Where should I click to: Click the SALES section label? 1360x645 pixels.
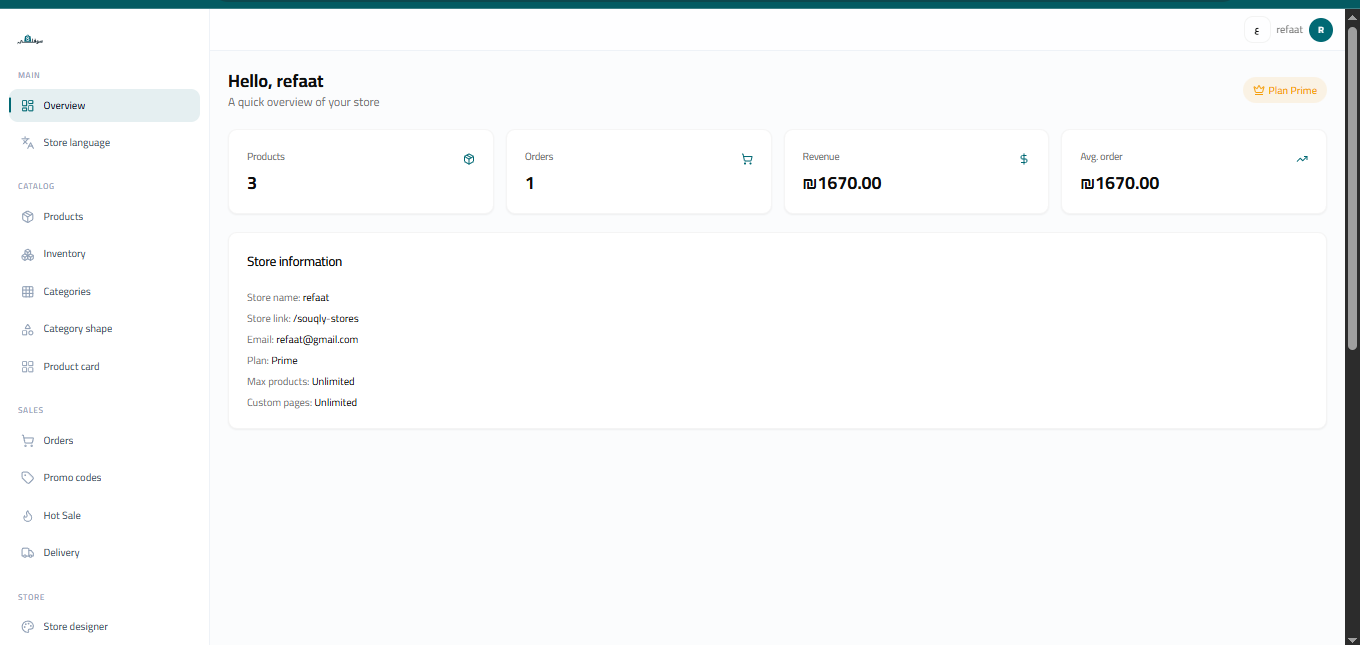[x=31, y=410]
